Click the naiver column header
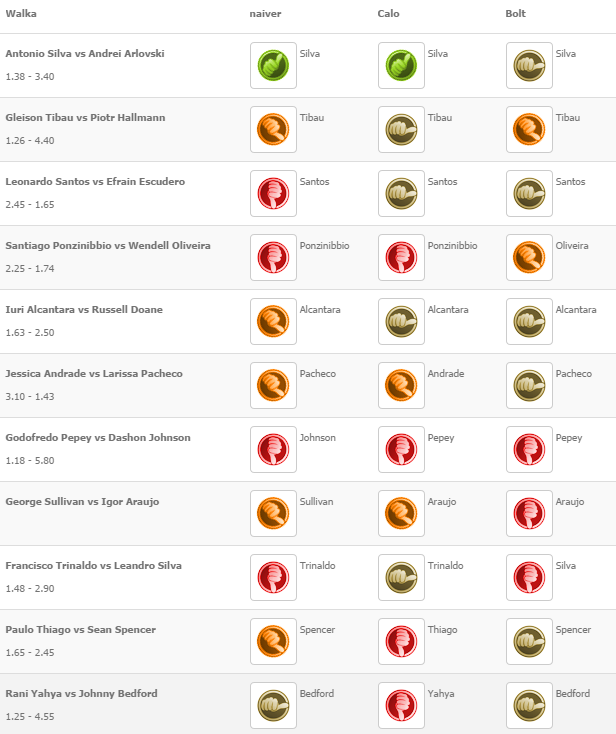616x734 pixels. pyautogui.click(x=264, y=14)
